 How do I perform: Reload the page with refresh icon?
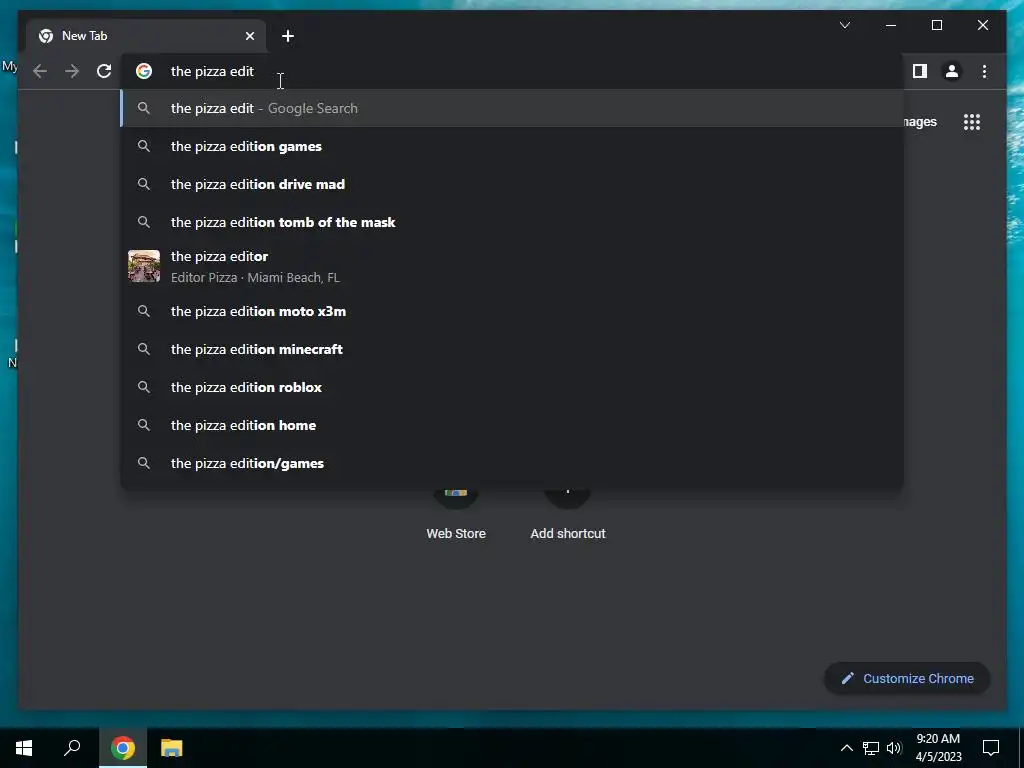(104, 71)
